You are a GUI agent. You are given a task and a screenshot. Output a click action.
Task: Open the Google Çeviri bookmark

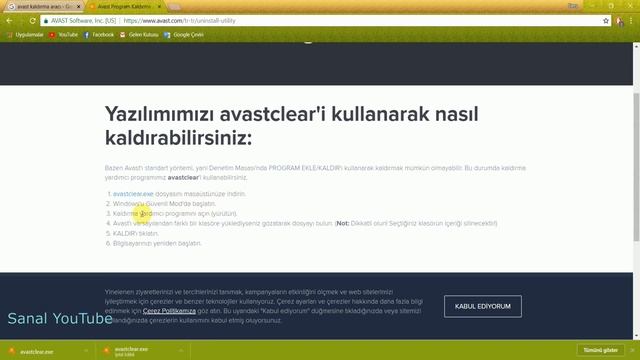point(184,35)
